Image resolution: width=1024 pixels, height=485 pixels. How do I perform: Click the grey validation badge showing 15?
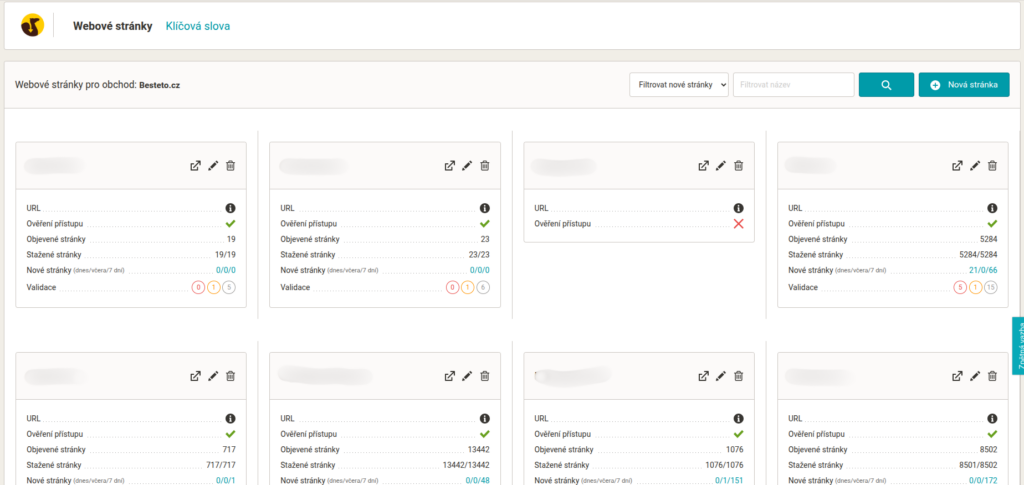click(x=990, y=288)
